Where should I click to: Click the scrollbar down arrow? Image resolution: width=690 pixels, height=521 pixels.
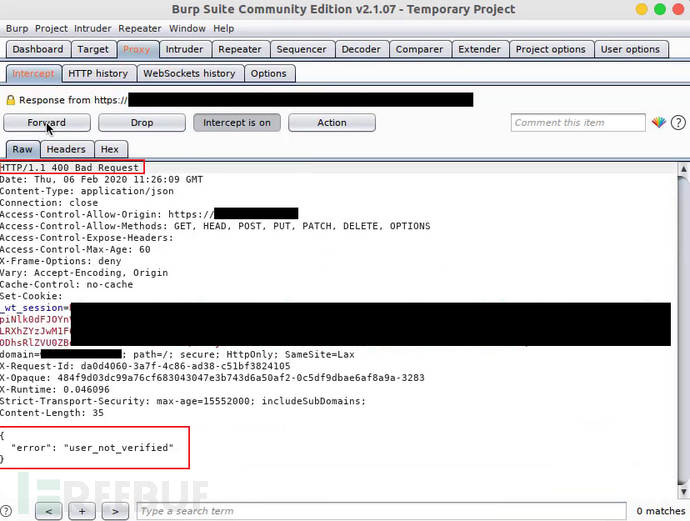click(683, 491)
